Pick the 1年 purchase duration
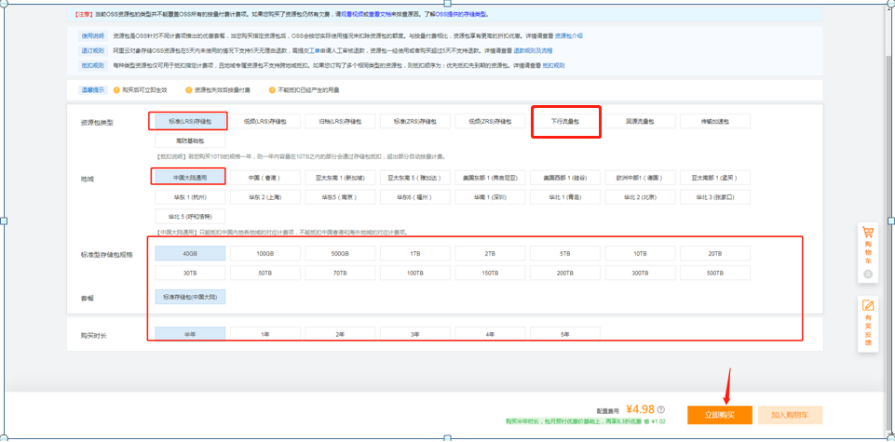Image resolution: width=895 pixels, height=442 pixels. point(265,334)
